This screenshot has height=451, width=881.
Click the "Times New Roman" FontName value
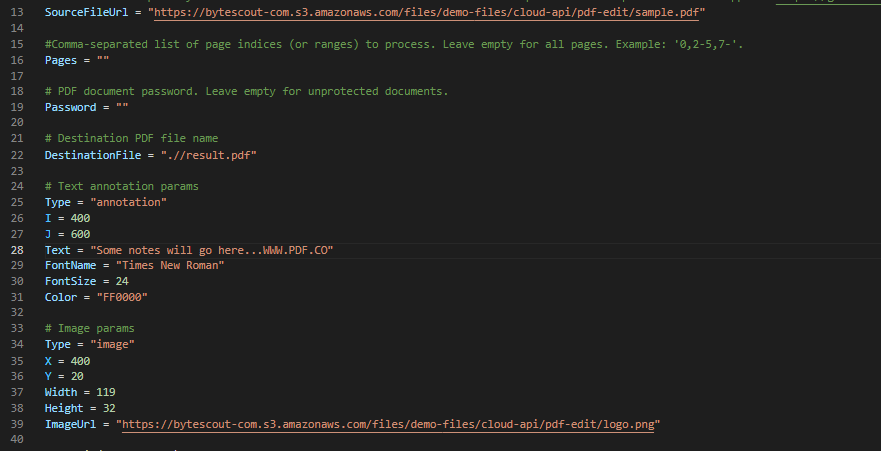[x=170, y=265]
